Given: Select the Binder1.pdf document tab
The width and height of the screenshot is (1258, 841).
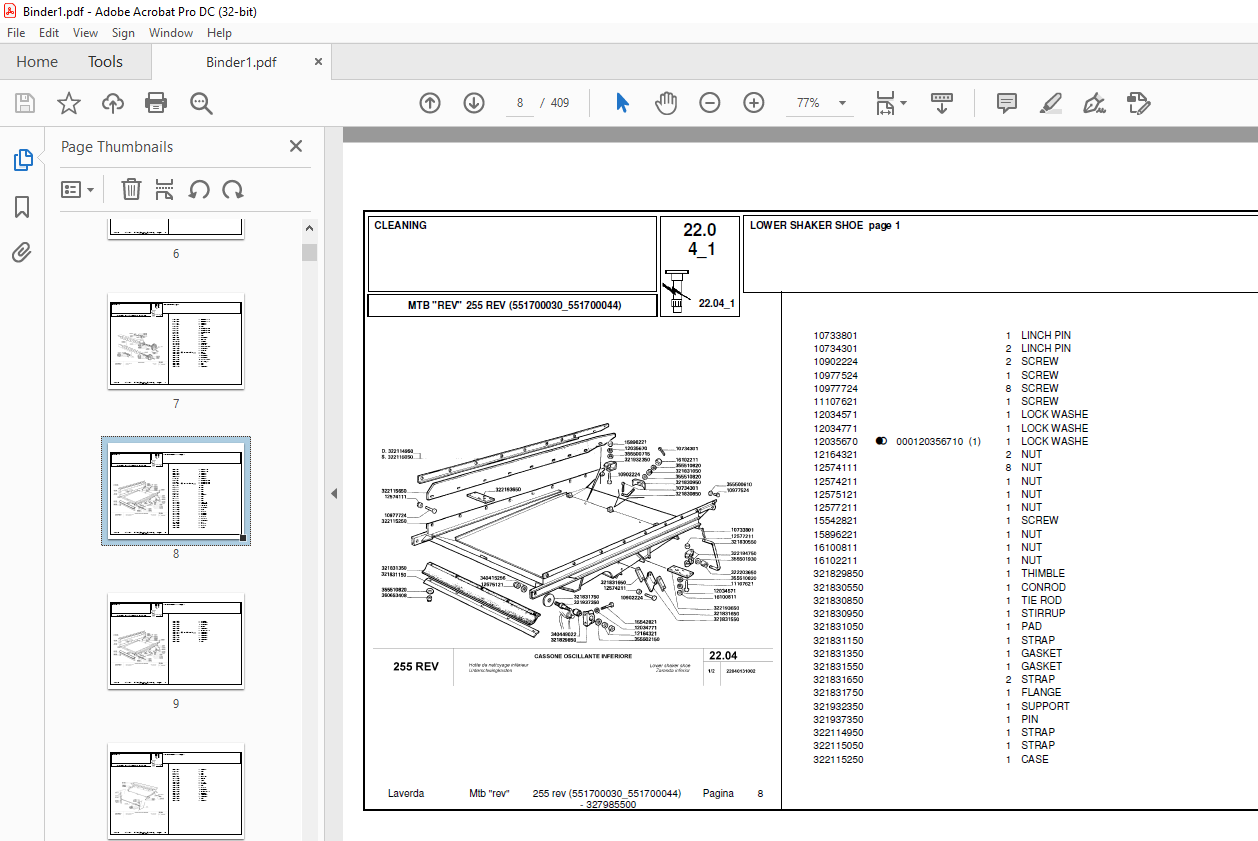Looking at the screenshot, I should point(241,62).
